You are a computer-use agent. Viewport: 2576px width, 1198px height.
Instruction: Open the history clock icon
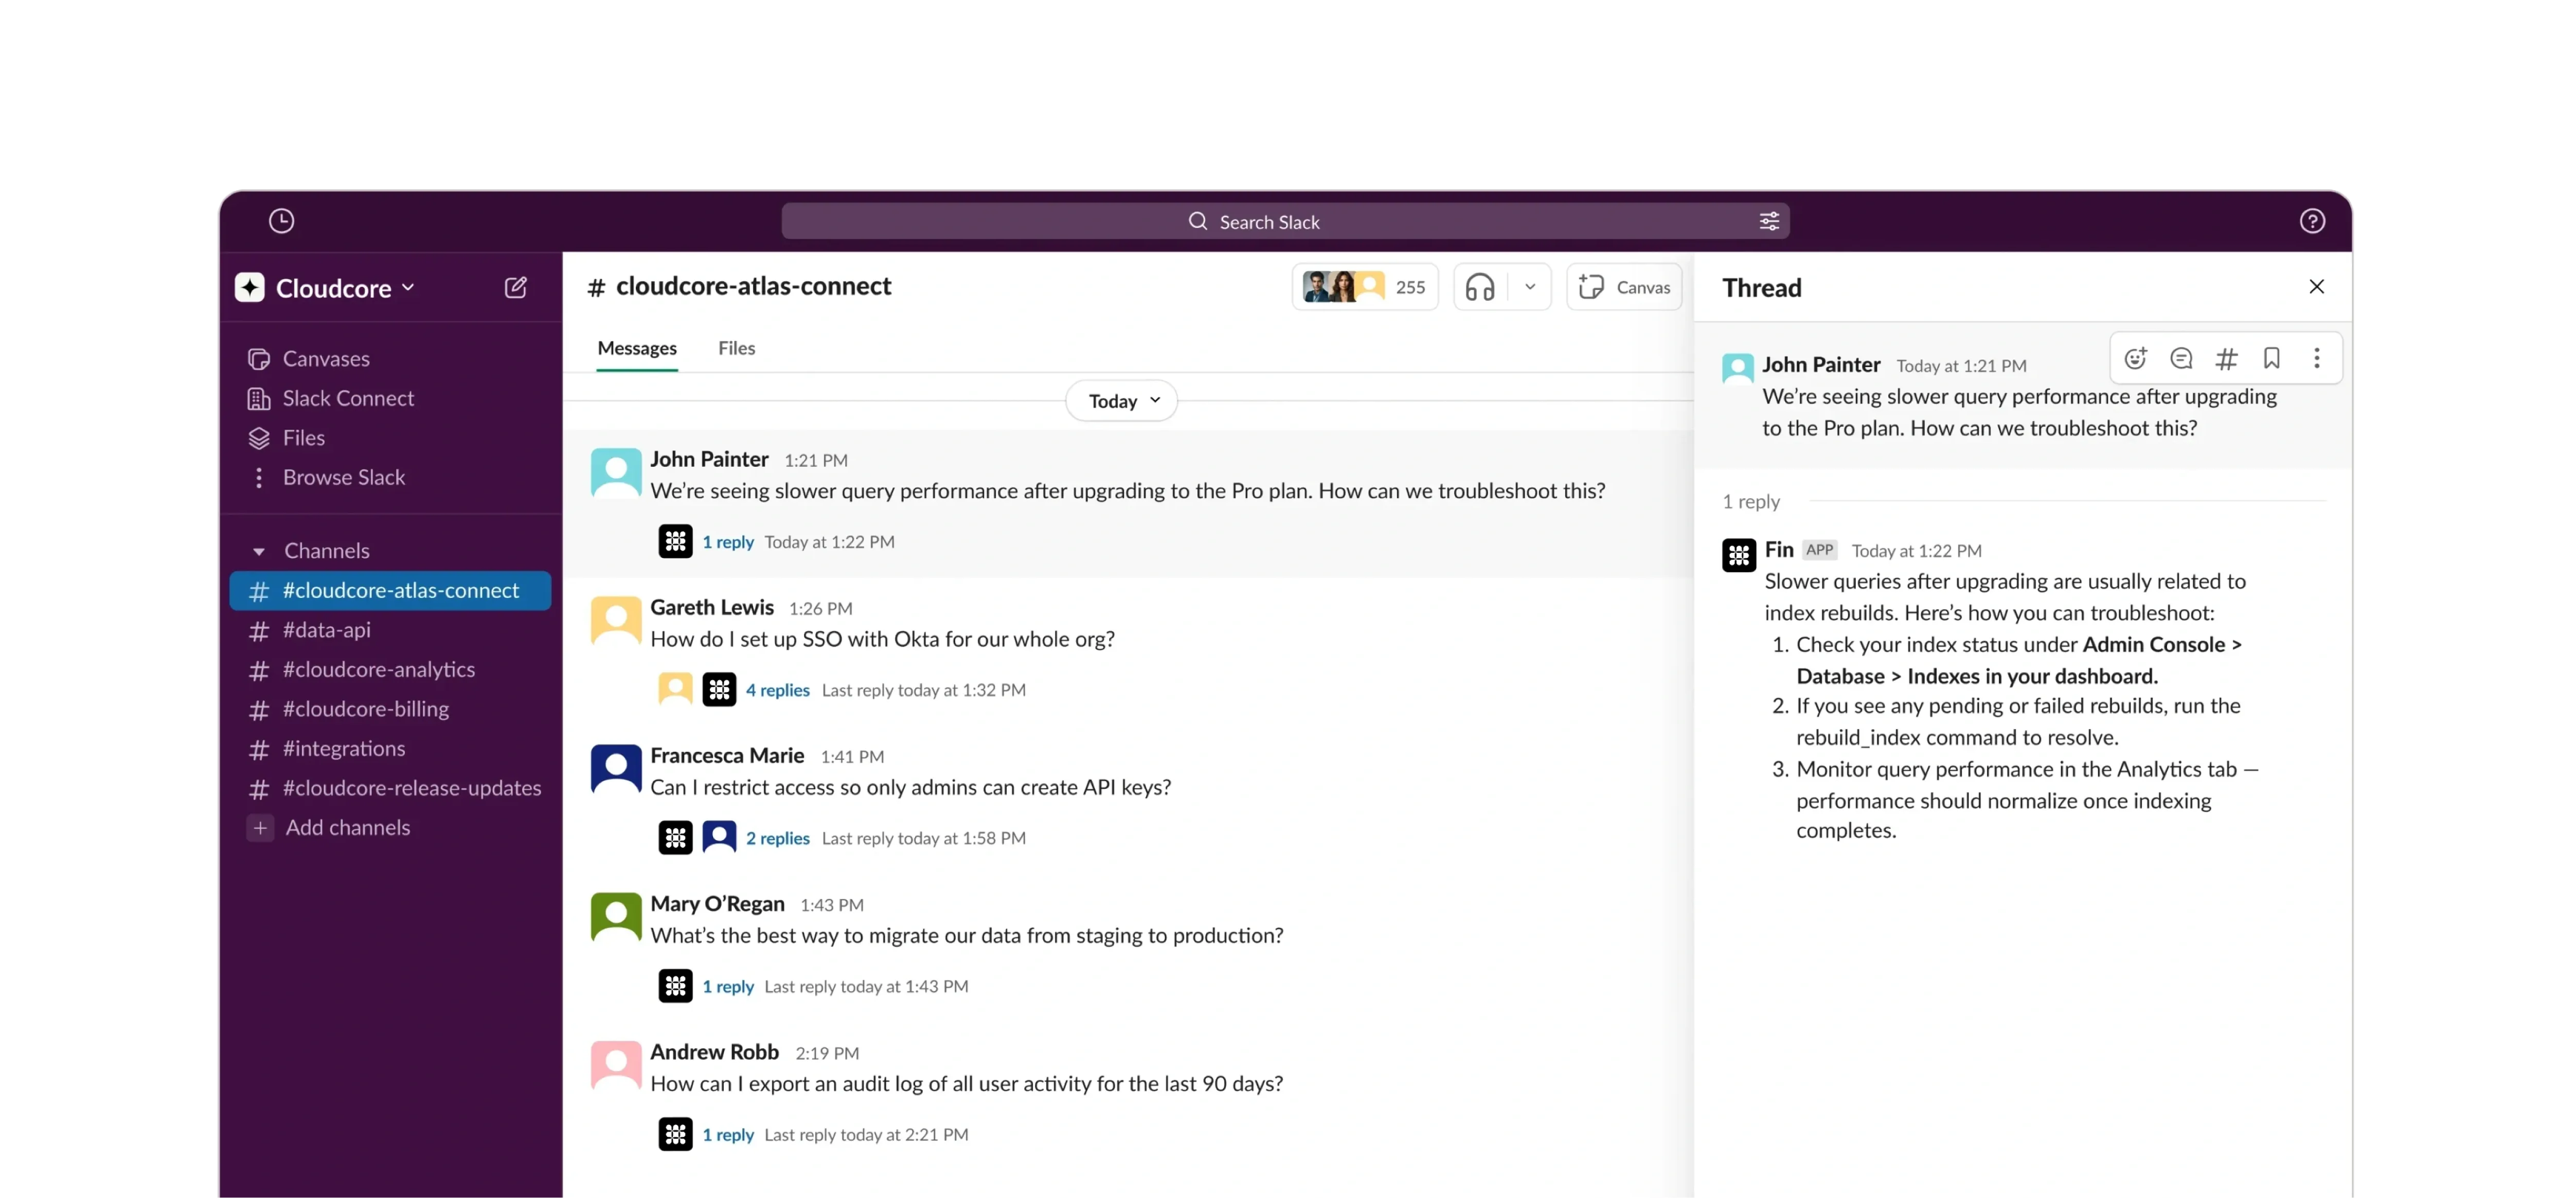click(x=281, y=221)
